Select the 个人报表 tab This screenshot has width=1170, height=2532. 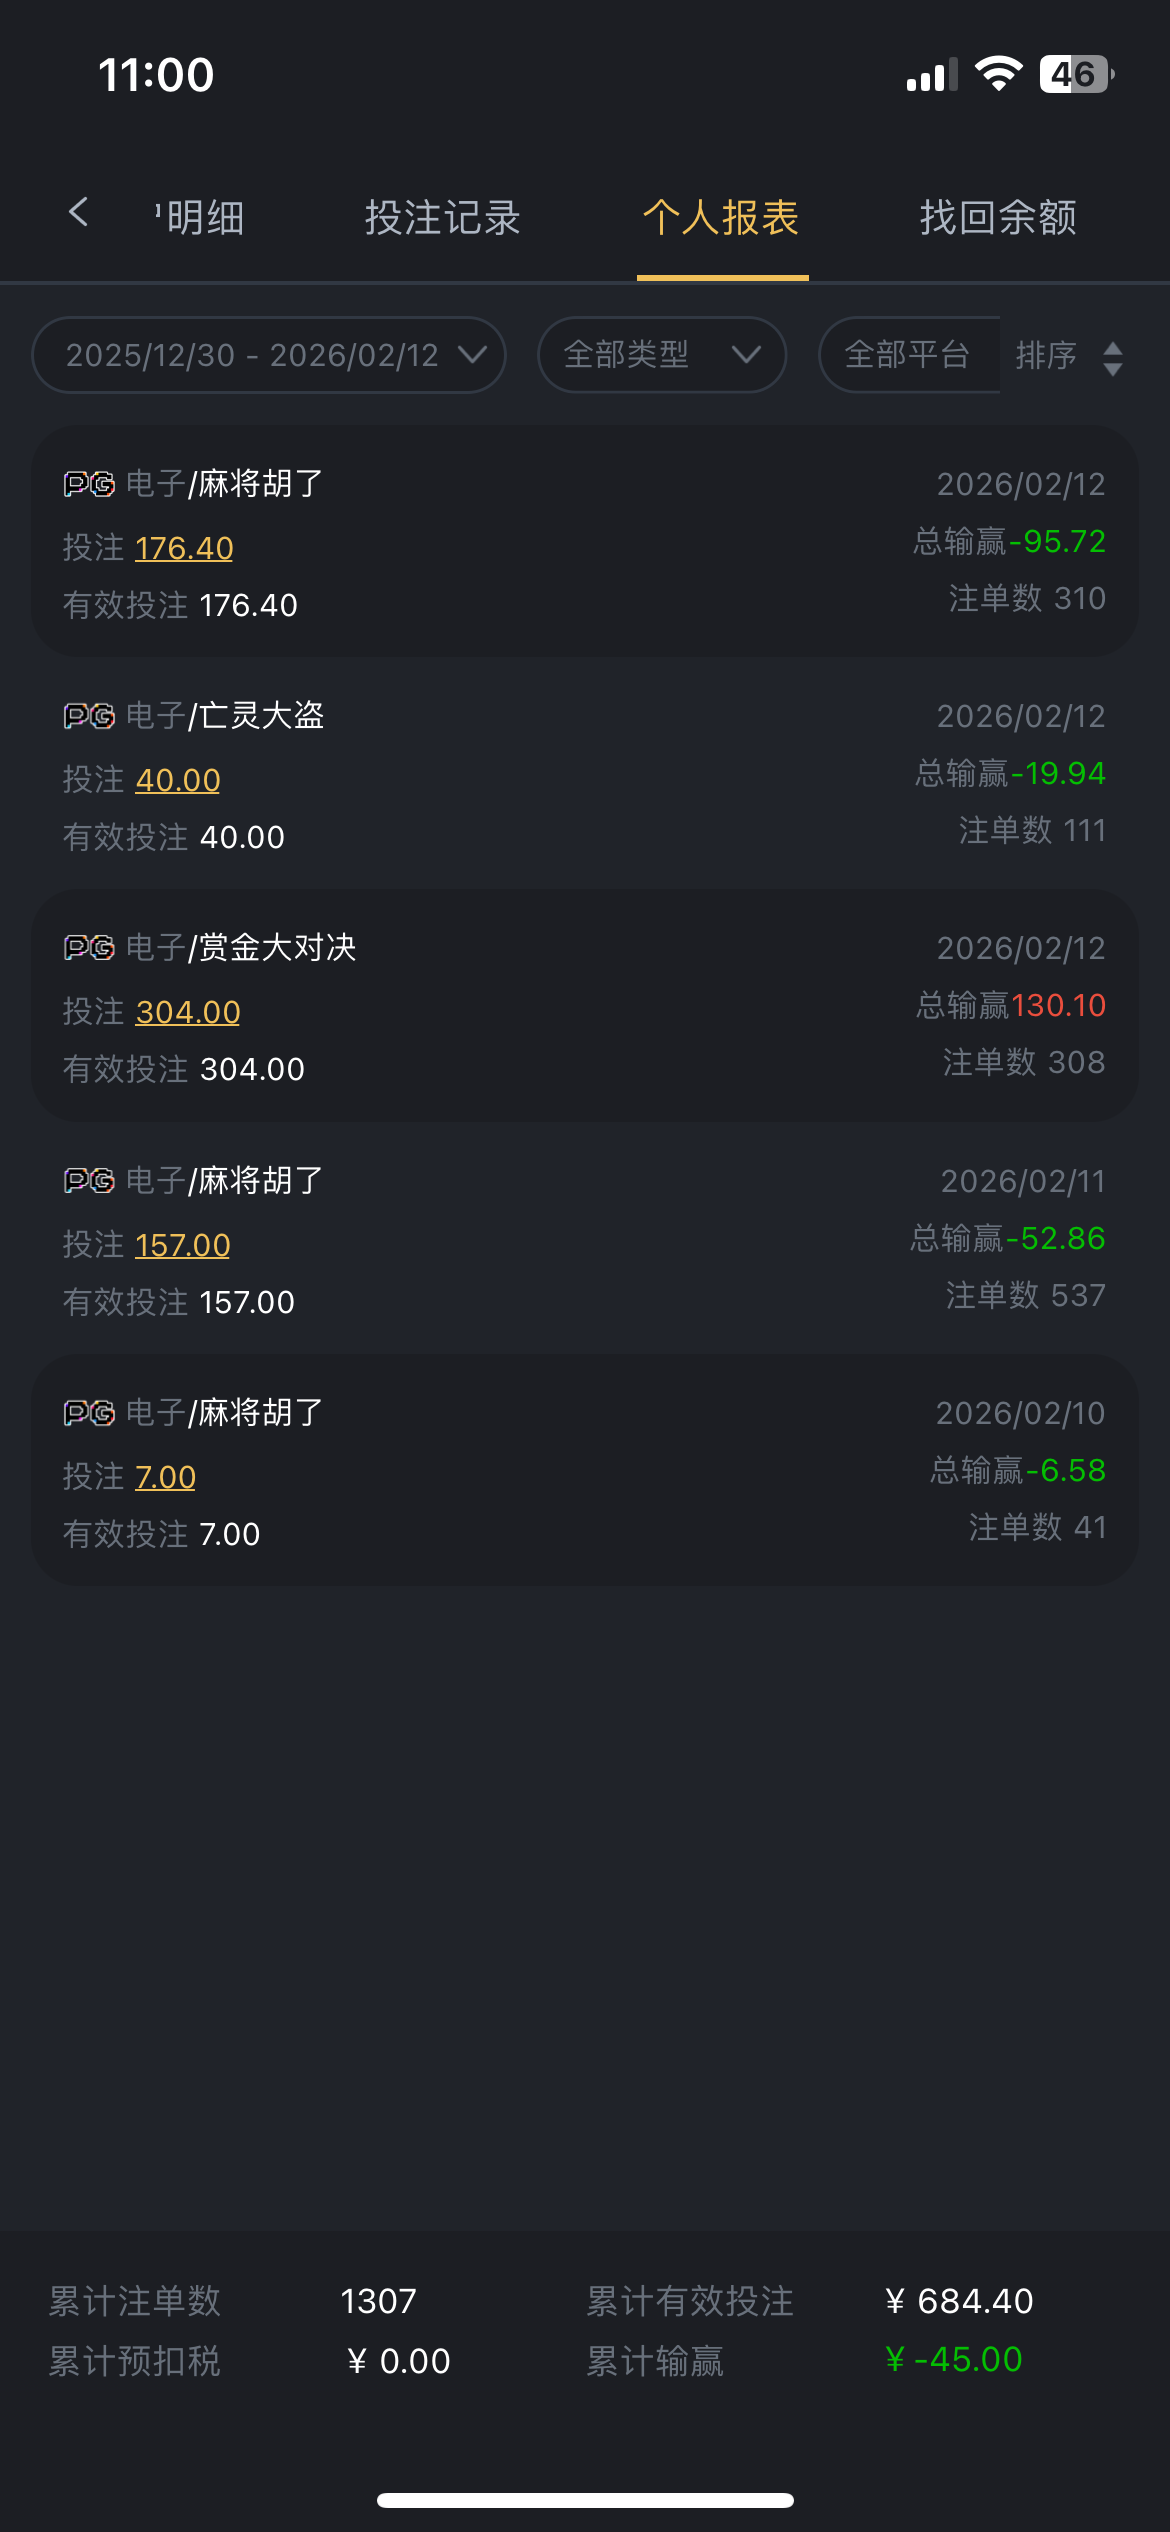click(721, 217)
